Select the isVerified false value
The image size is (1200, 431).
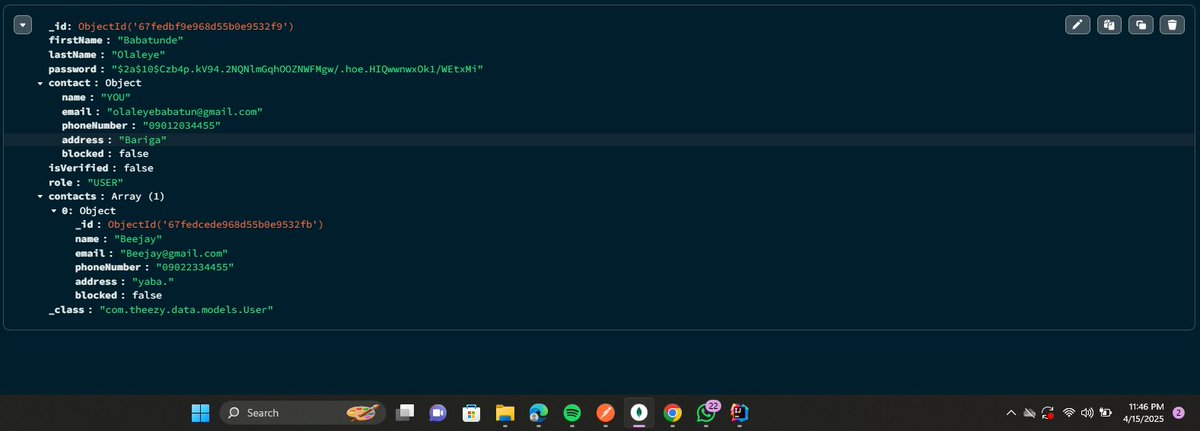138,168
